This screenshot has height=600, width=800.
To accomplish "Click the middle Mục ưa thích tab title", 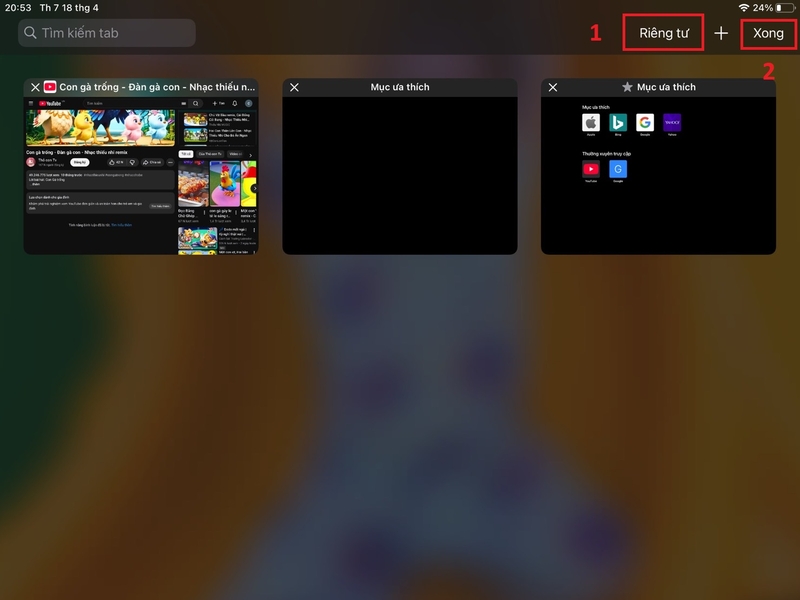I will pyautogui.click(x=400, y=87).
